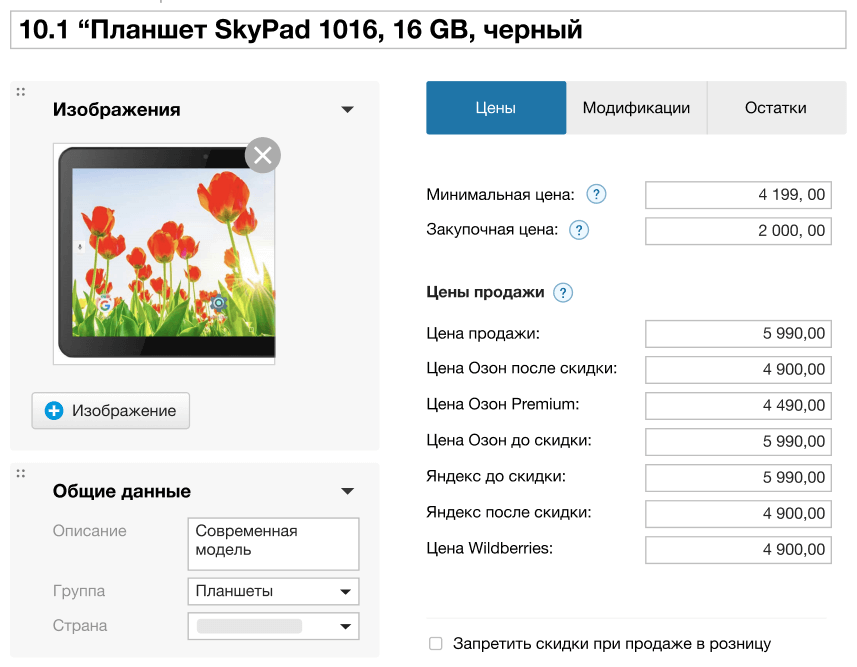Click the Цена Wildberries price field
This screenshot has width=857, height=667.
[738, 550]
